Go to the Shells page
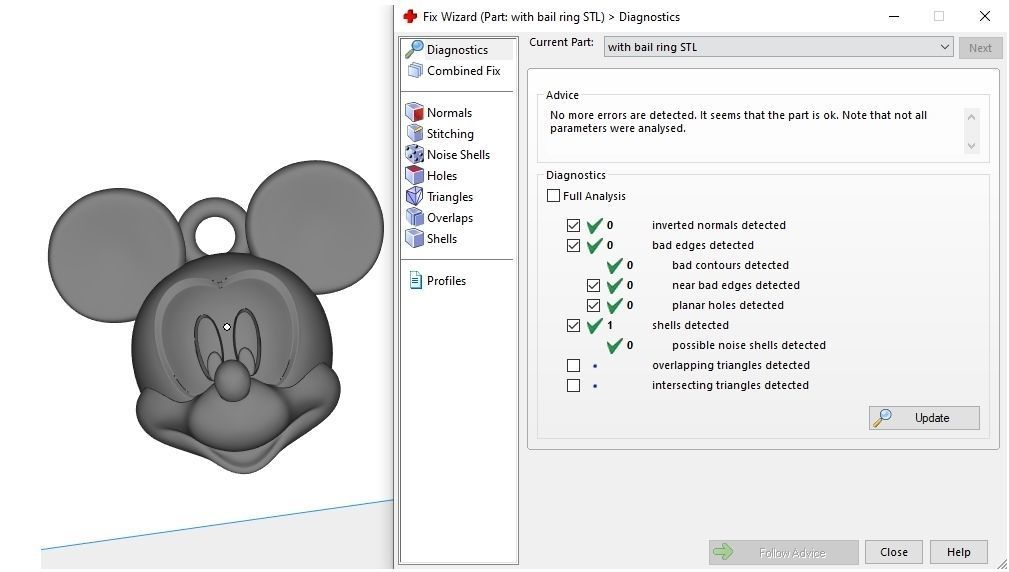 pyautogui.click(x=441, y=239)
